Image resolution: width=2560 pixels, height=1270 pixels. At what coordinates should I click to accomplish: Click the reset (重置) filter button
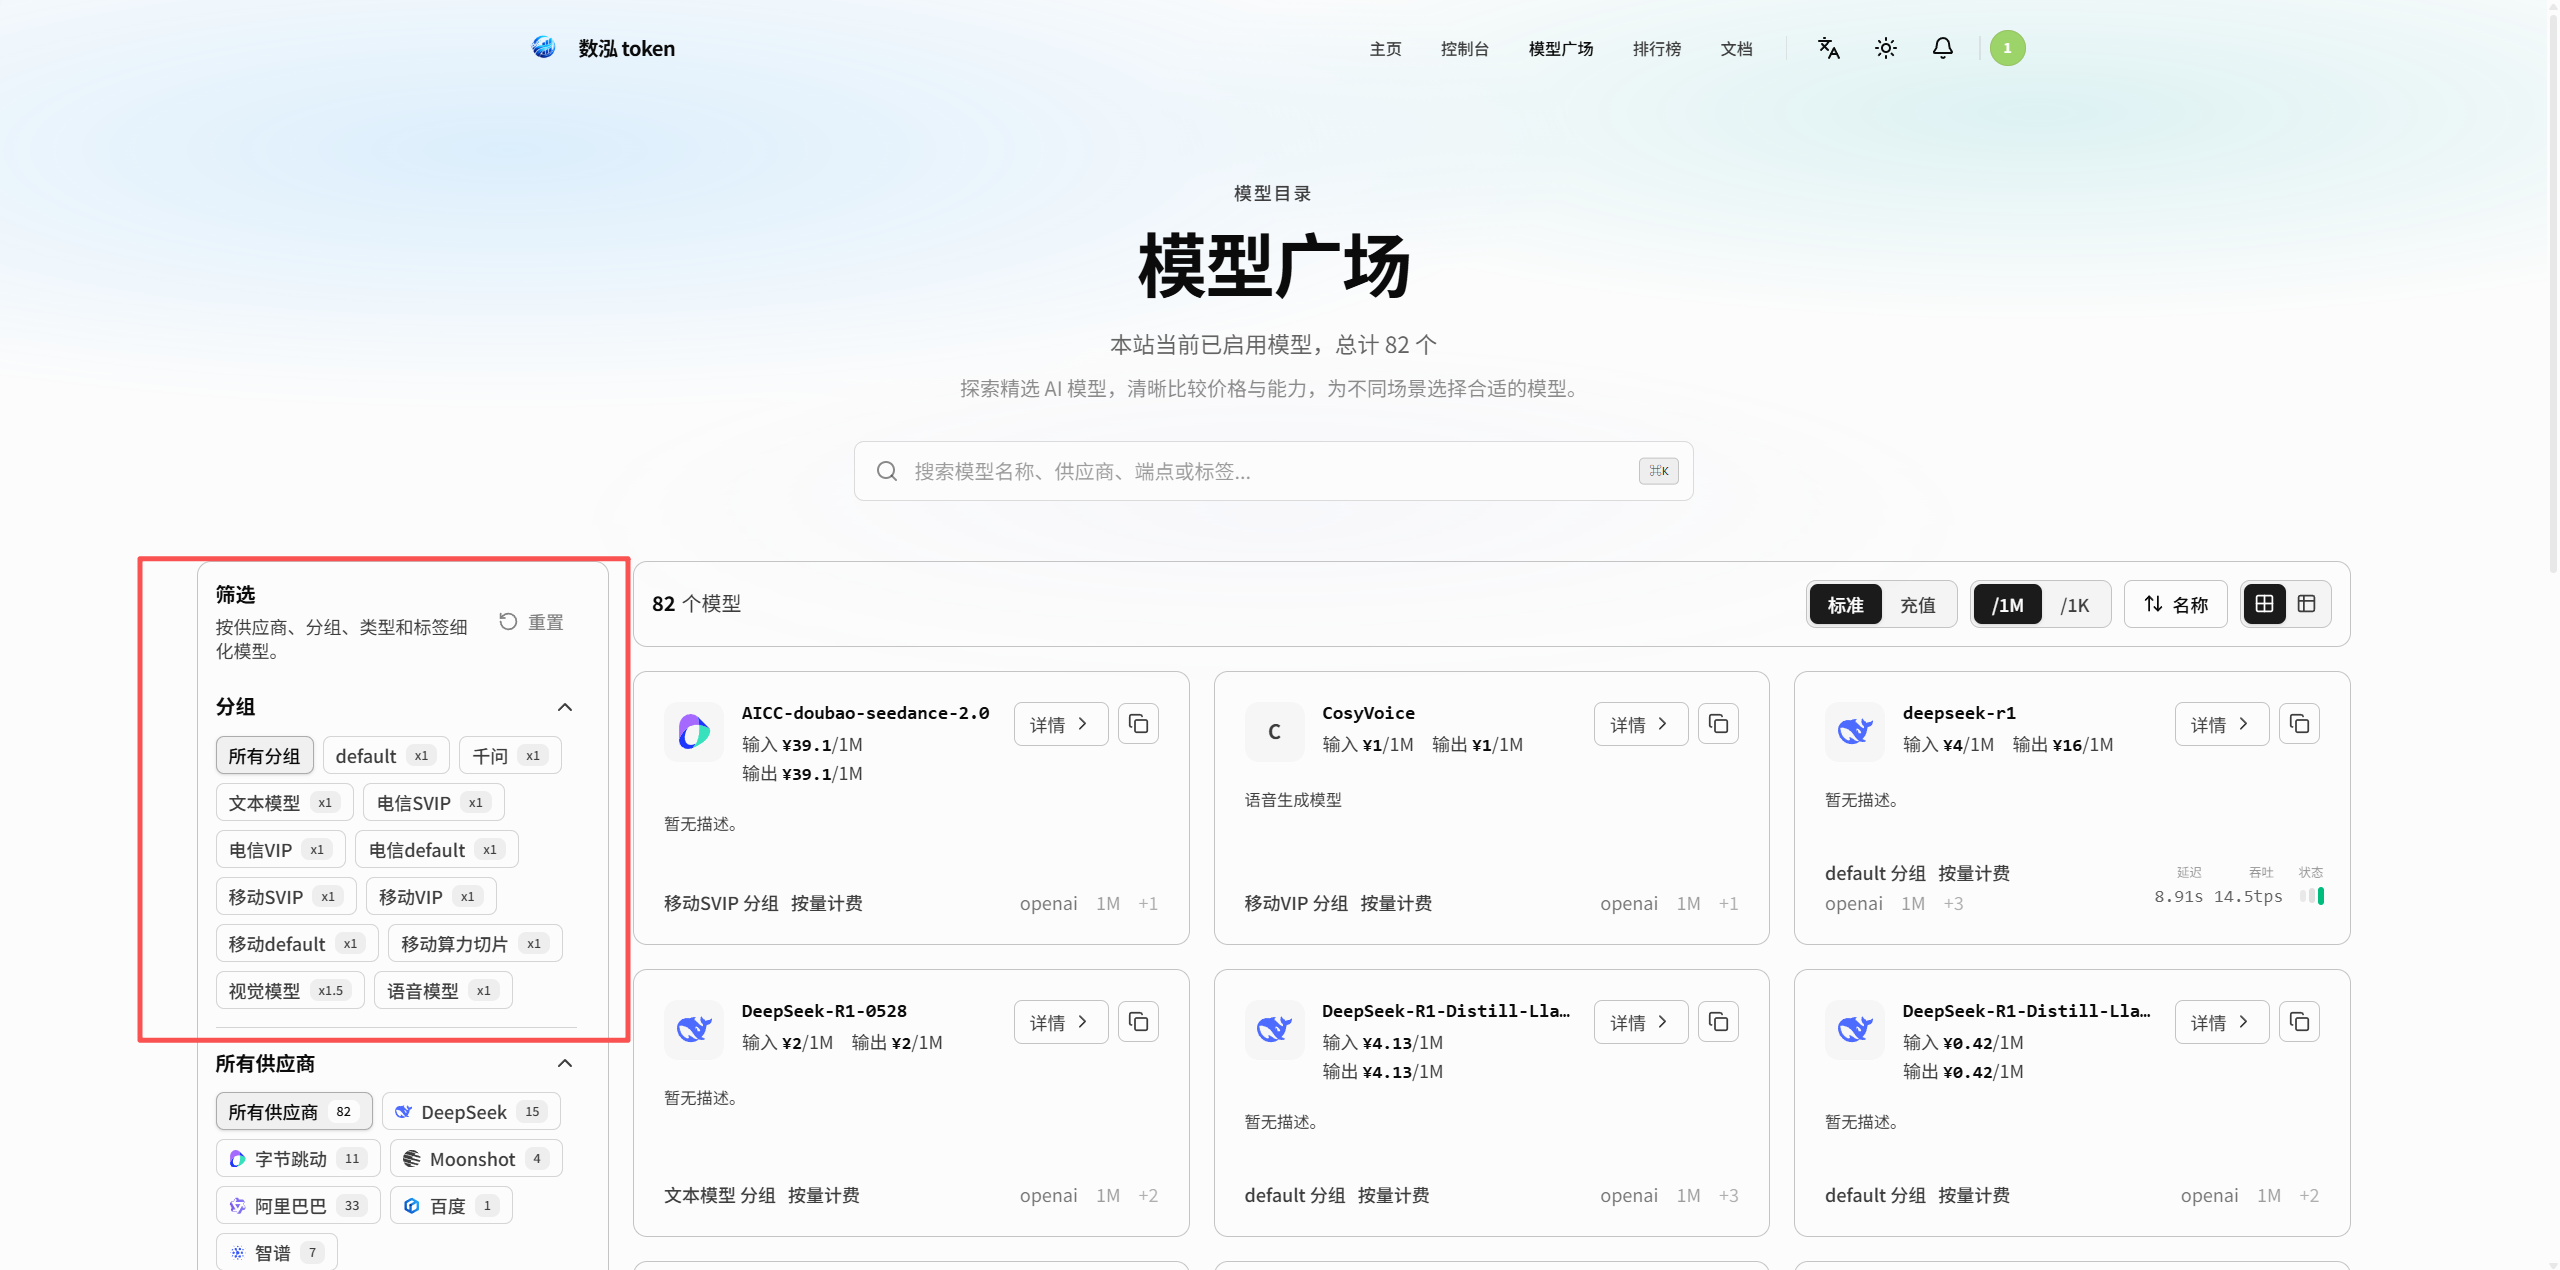(531, 622)
